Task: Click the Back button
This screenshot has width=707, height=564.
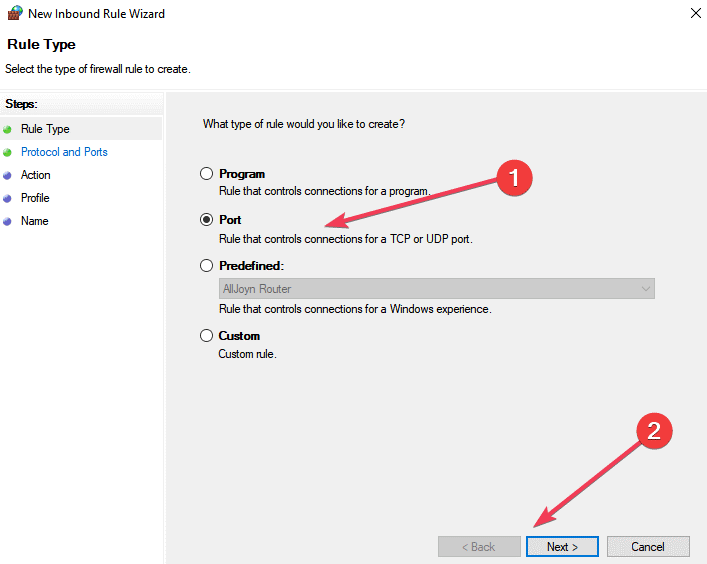Action: coord(479,547)
